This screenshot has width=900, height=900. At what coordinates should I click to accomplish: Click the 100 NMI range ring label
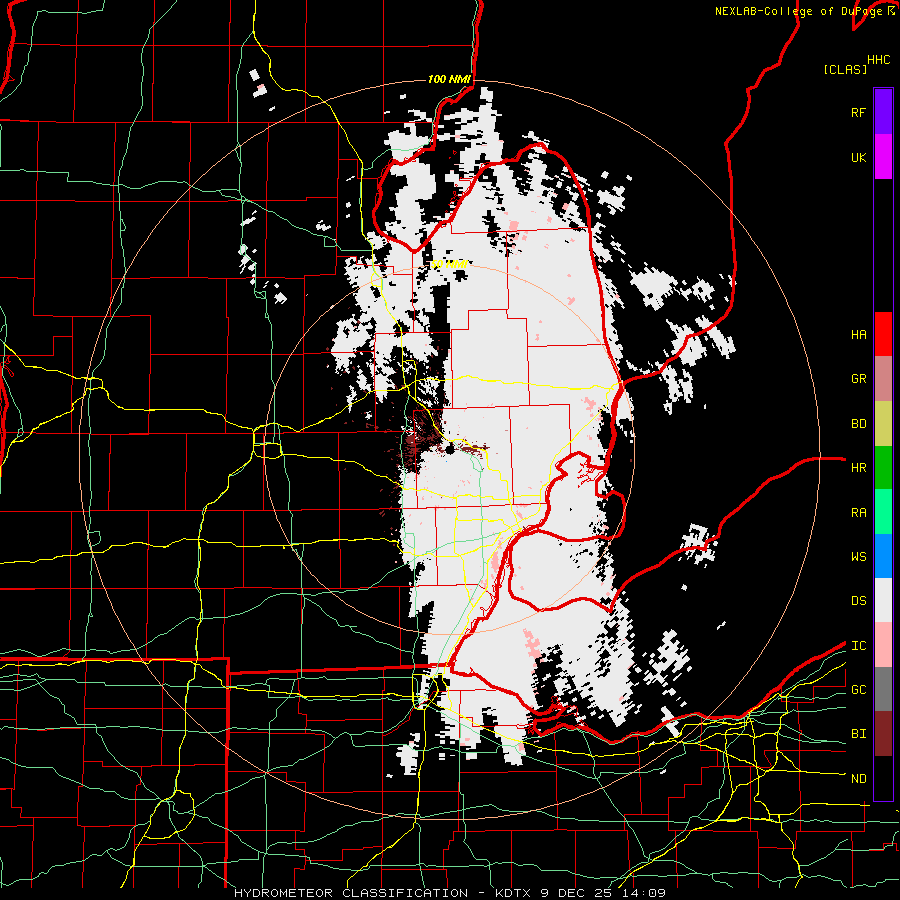pyautogui.click(x=449, y=79)
